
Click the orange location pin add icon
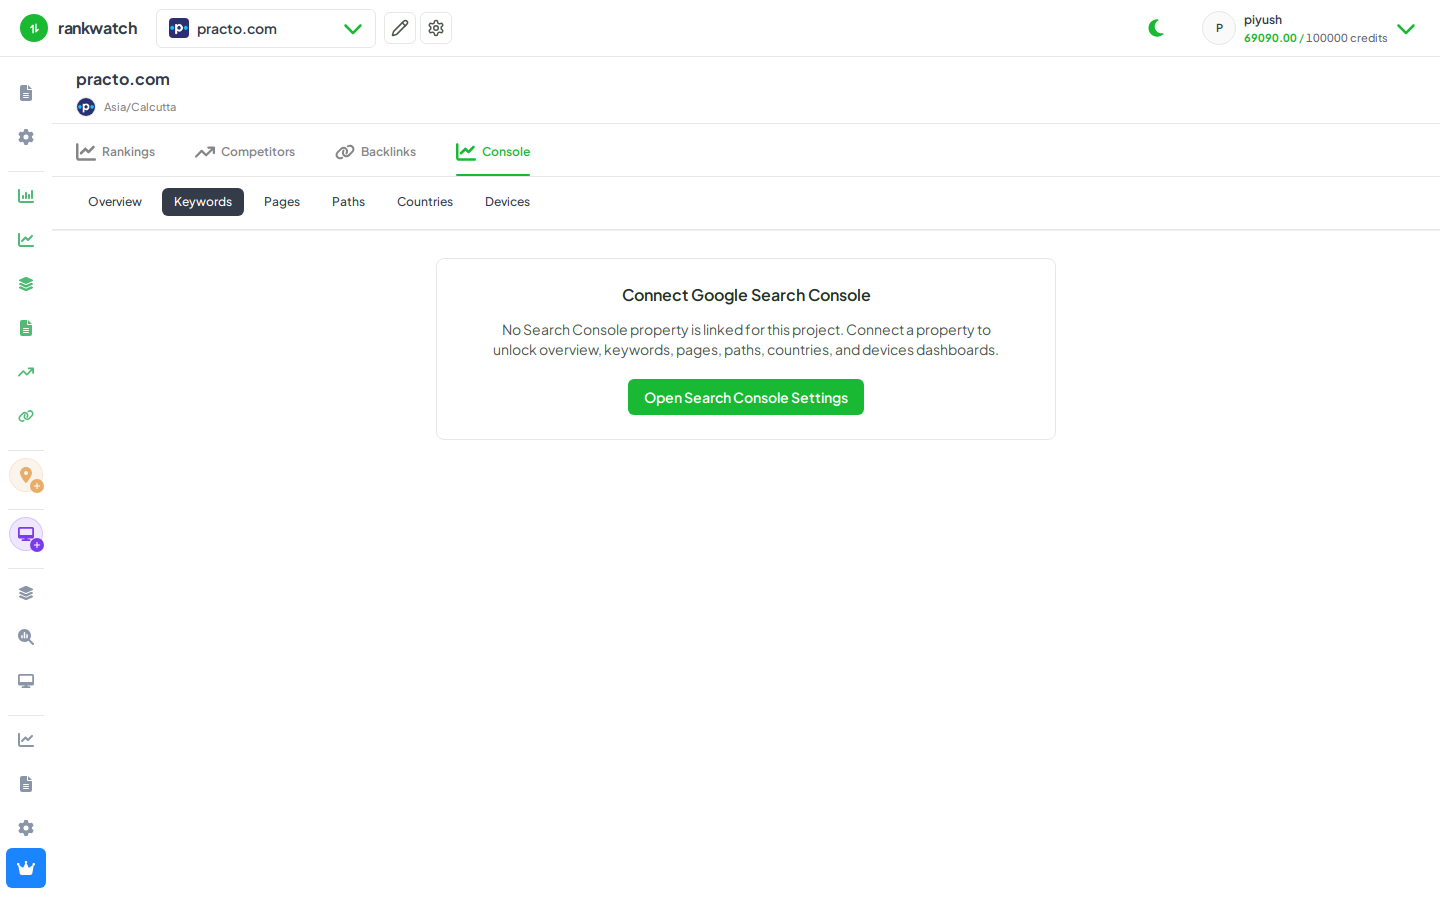[26, 475]
